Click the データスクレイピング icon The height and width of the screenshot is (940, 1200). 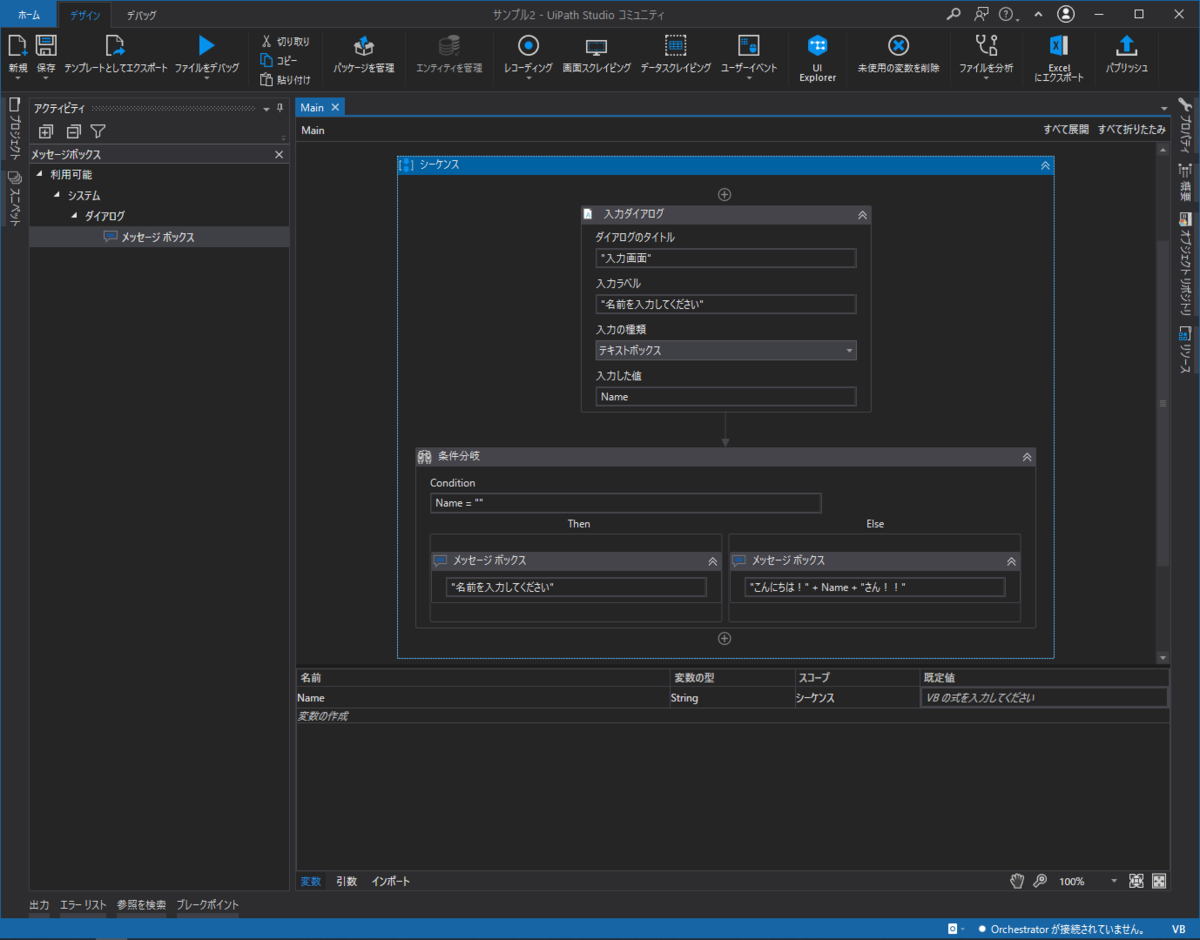(676, 45)
